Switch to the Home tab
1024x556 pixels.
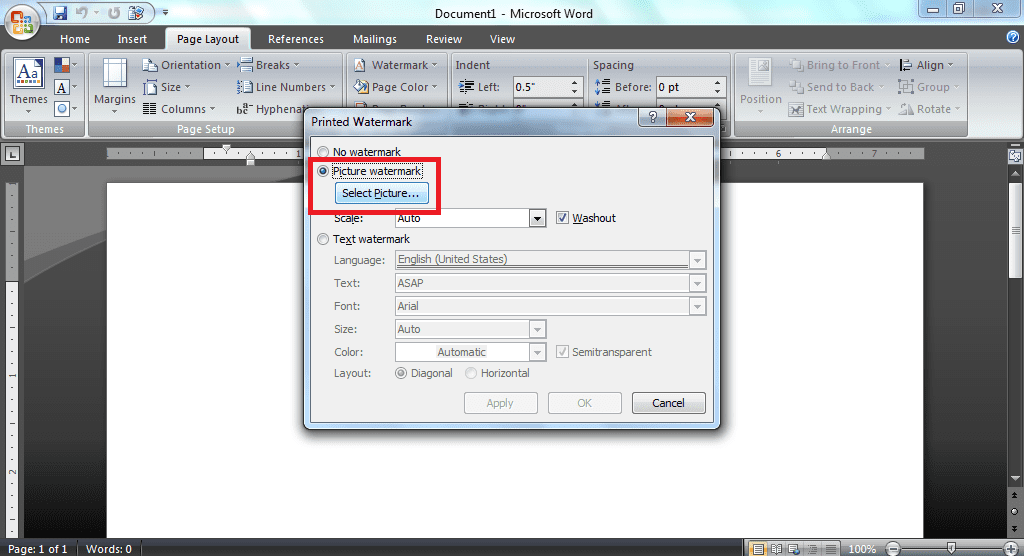(x=75, y=39)
